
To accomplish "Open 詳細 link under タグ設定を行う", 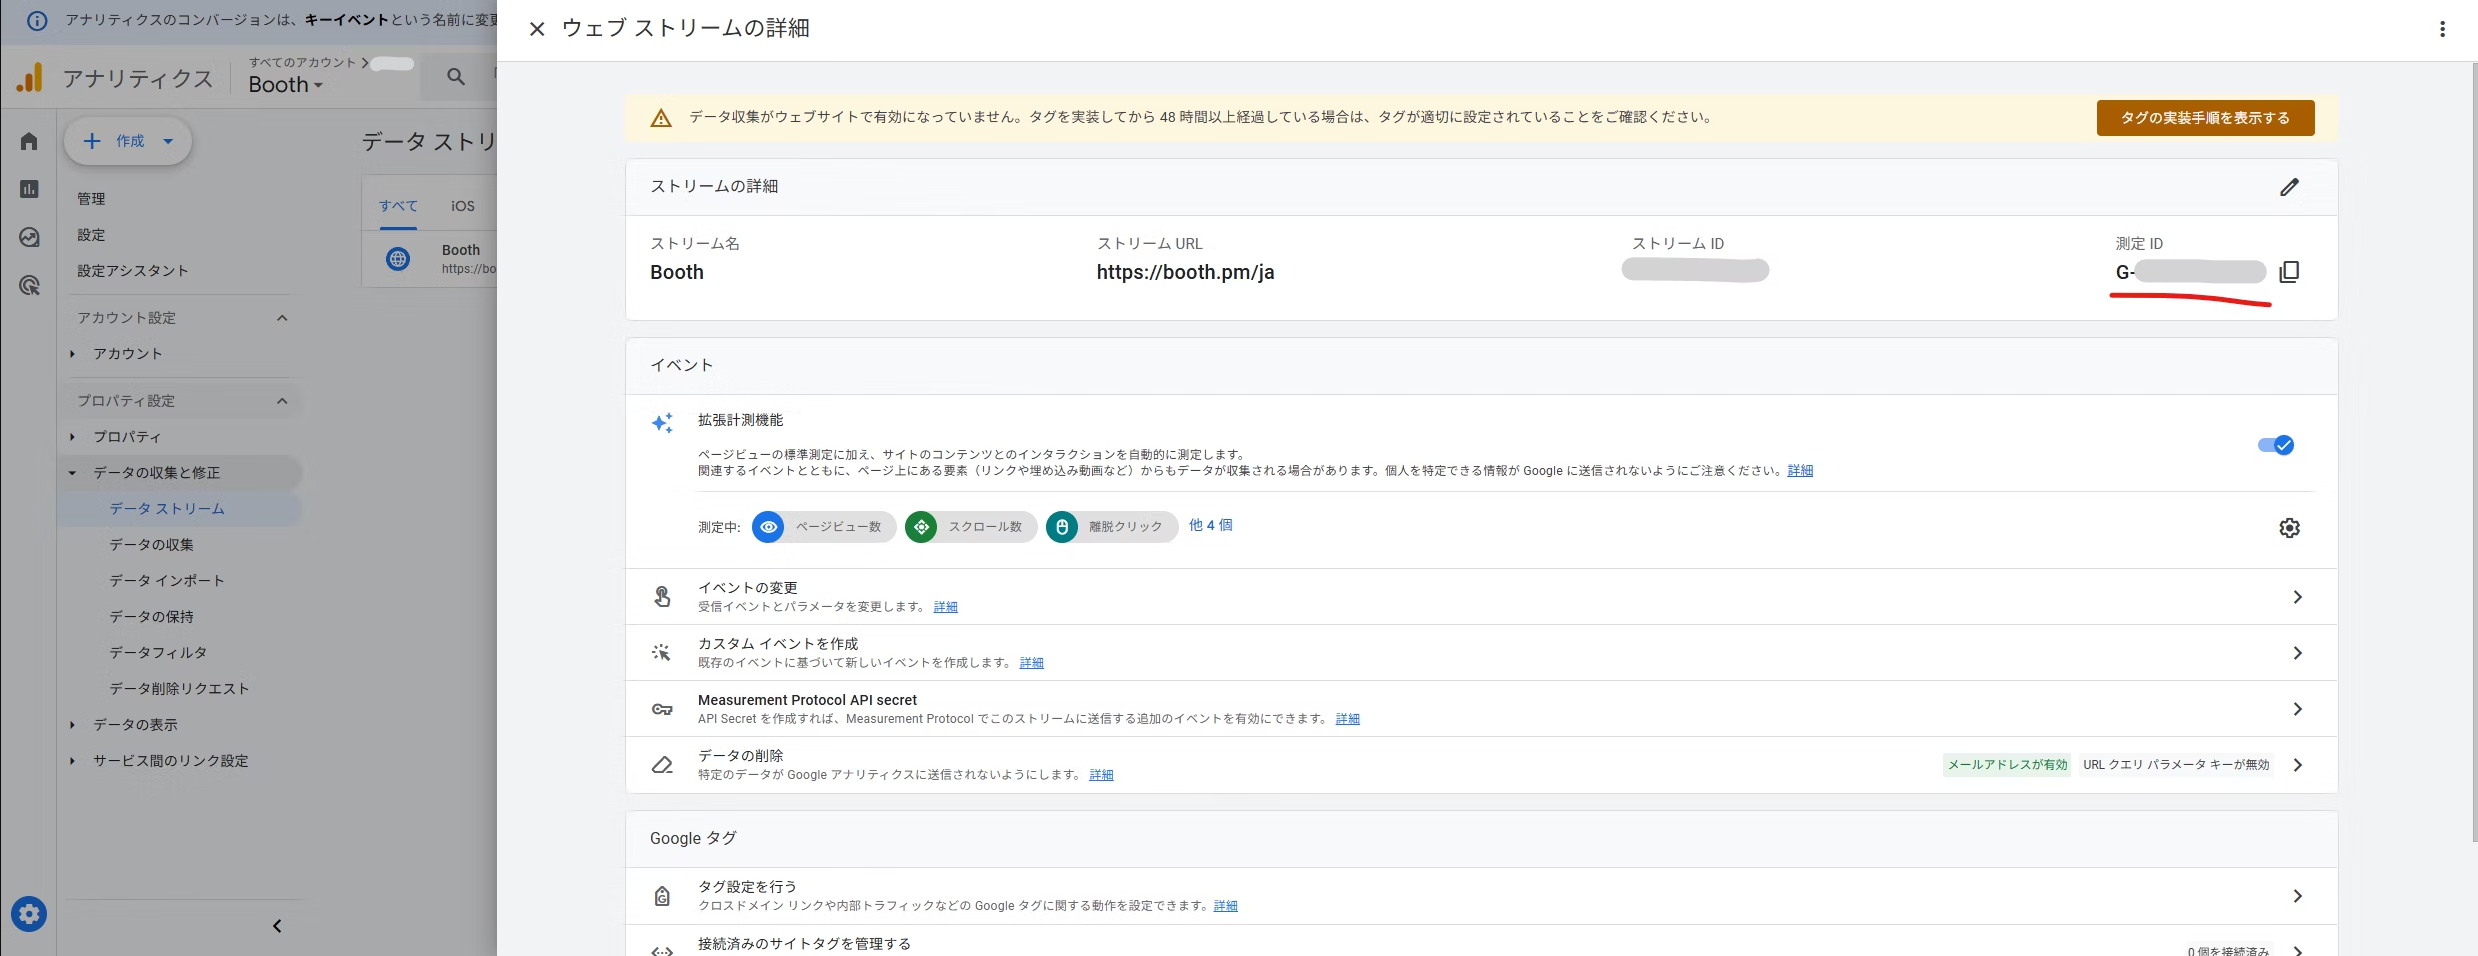I will point(1225,906).
